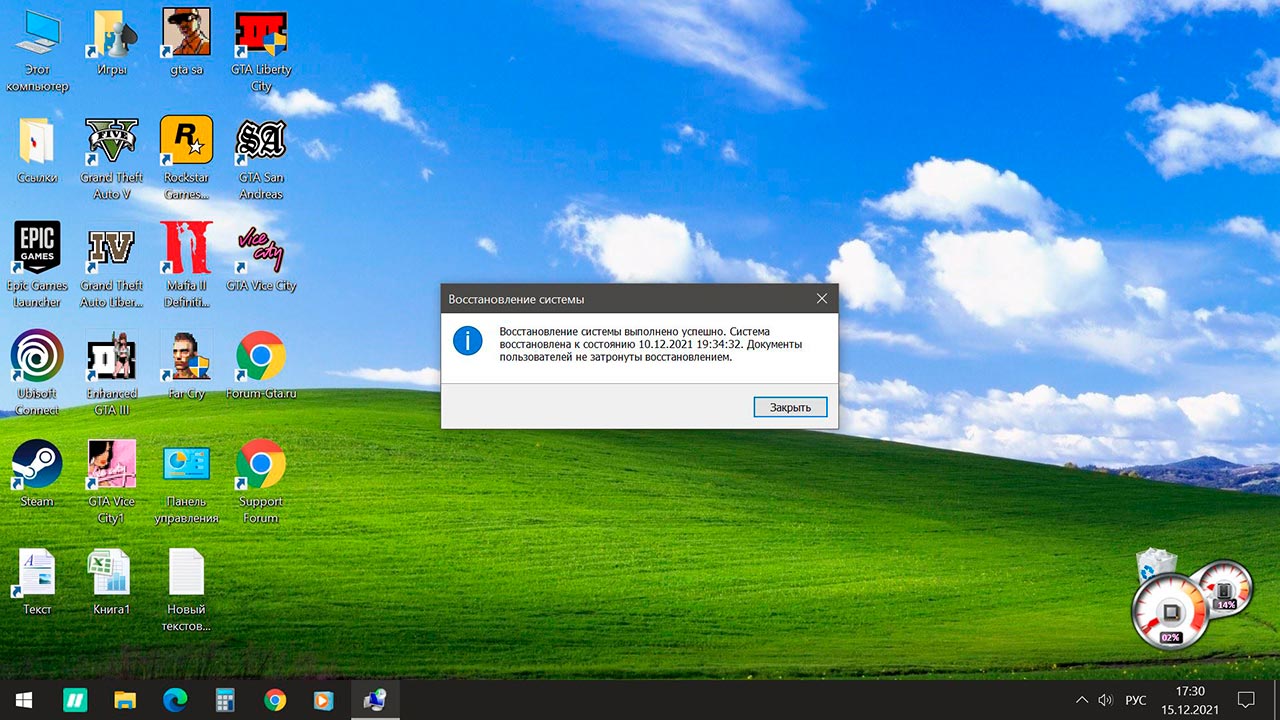Image resolution: width=1280 pixels, height=720 pixels.
Task: Select the Игры folder shortcut
Action: [x=112, y=44]
